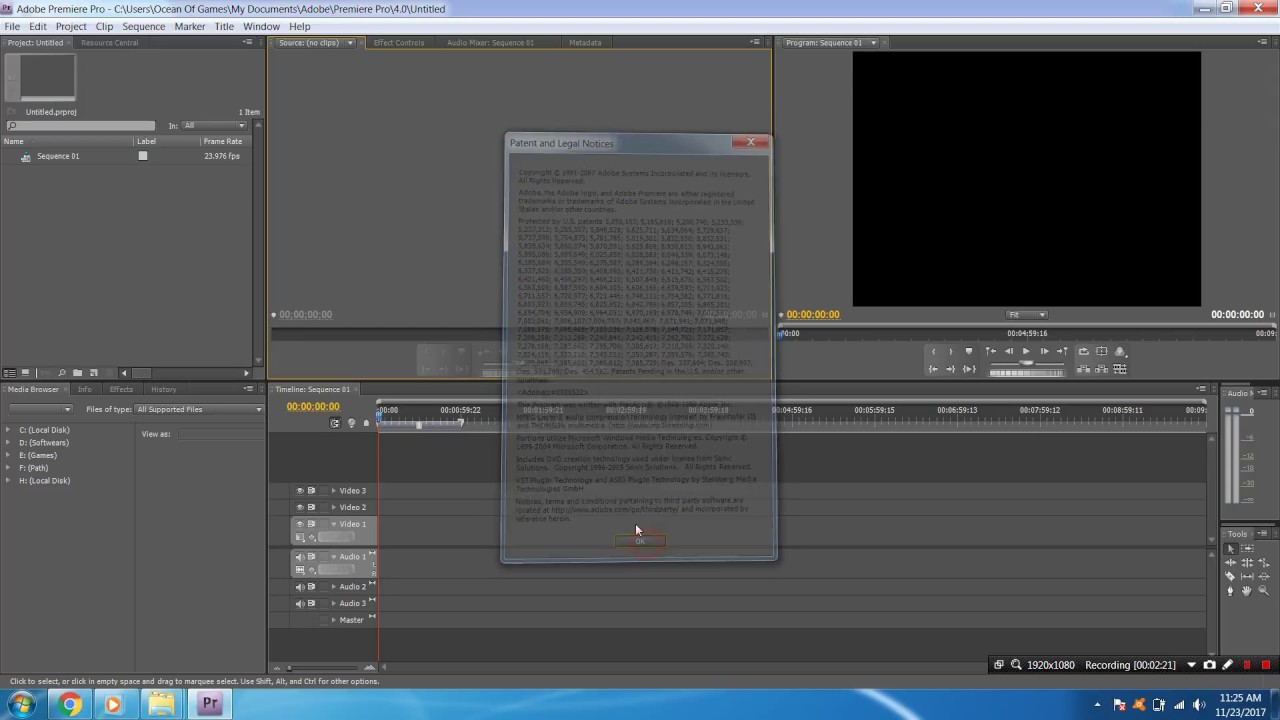The height and width of the screenshot is (720, 1280).
Task: Expand the E: (Games) drive
Action: pyautogui.click(x=8, y=455)
